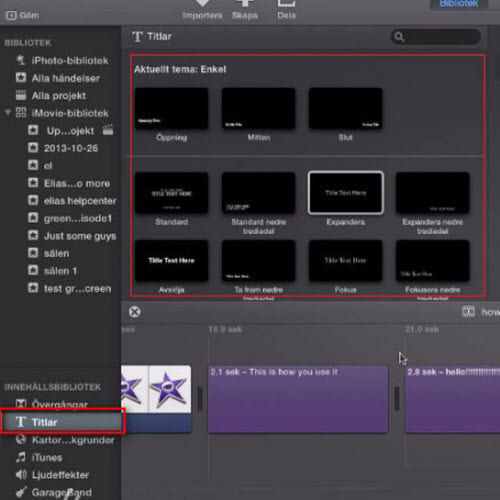Viewport: 500px width, 500px height.
Task: Click the T icon in the Titlar header
Action: [137, 36]
